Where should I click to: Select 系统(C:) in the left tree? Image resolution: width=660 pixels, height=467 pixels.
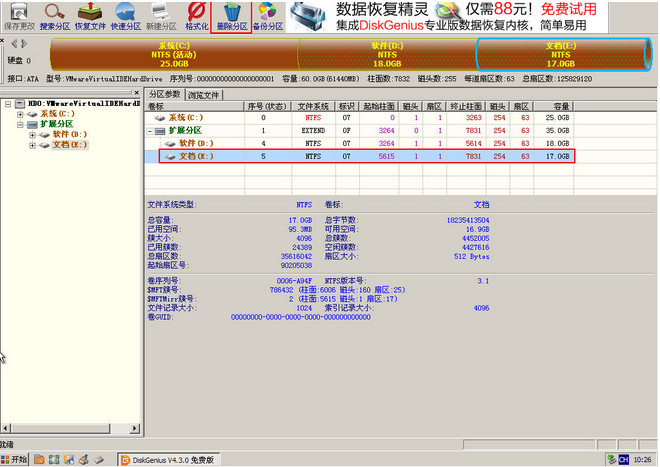pos(57,114)
